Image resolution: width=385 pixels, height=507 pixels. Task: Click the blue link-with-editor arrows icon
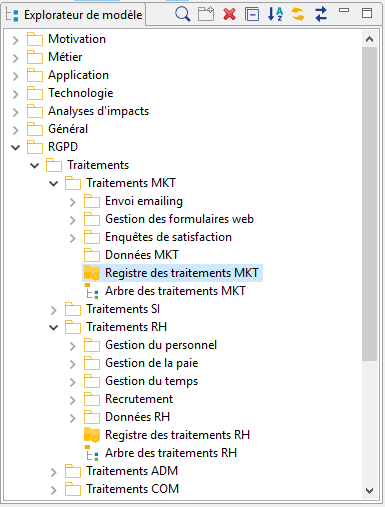321,14
